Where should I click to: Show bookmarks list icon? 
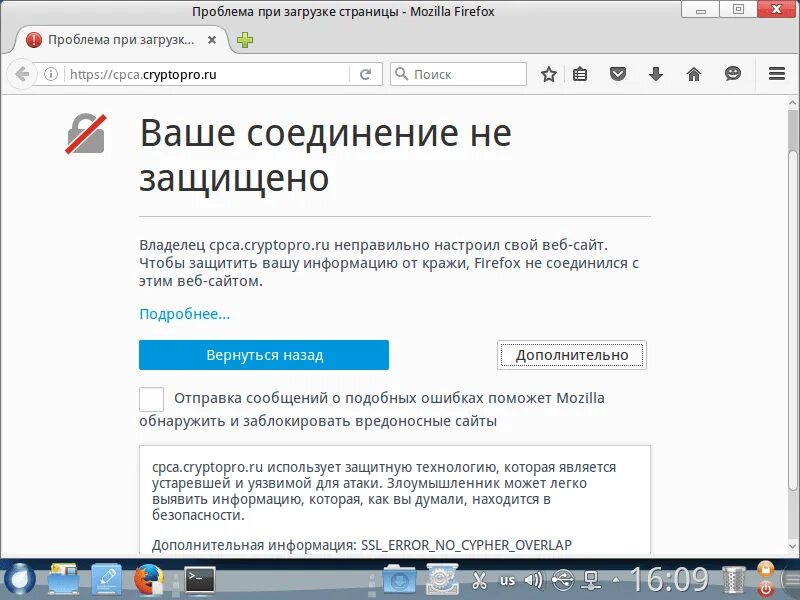(x=580, y=74)
